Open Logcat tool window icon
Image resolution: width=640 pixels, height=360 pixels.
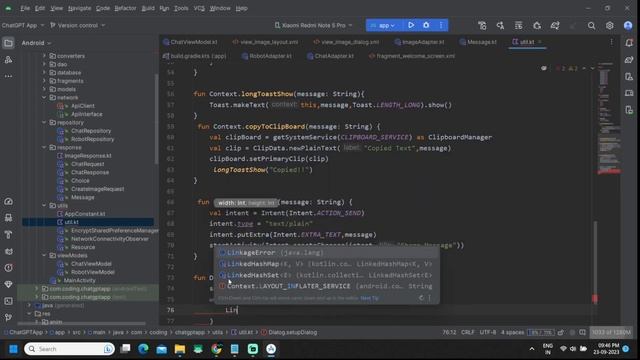click(8, 251)
